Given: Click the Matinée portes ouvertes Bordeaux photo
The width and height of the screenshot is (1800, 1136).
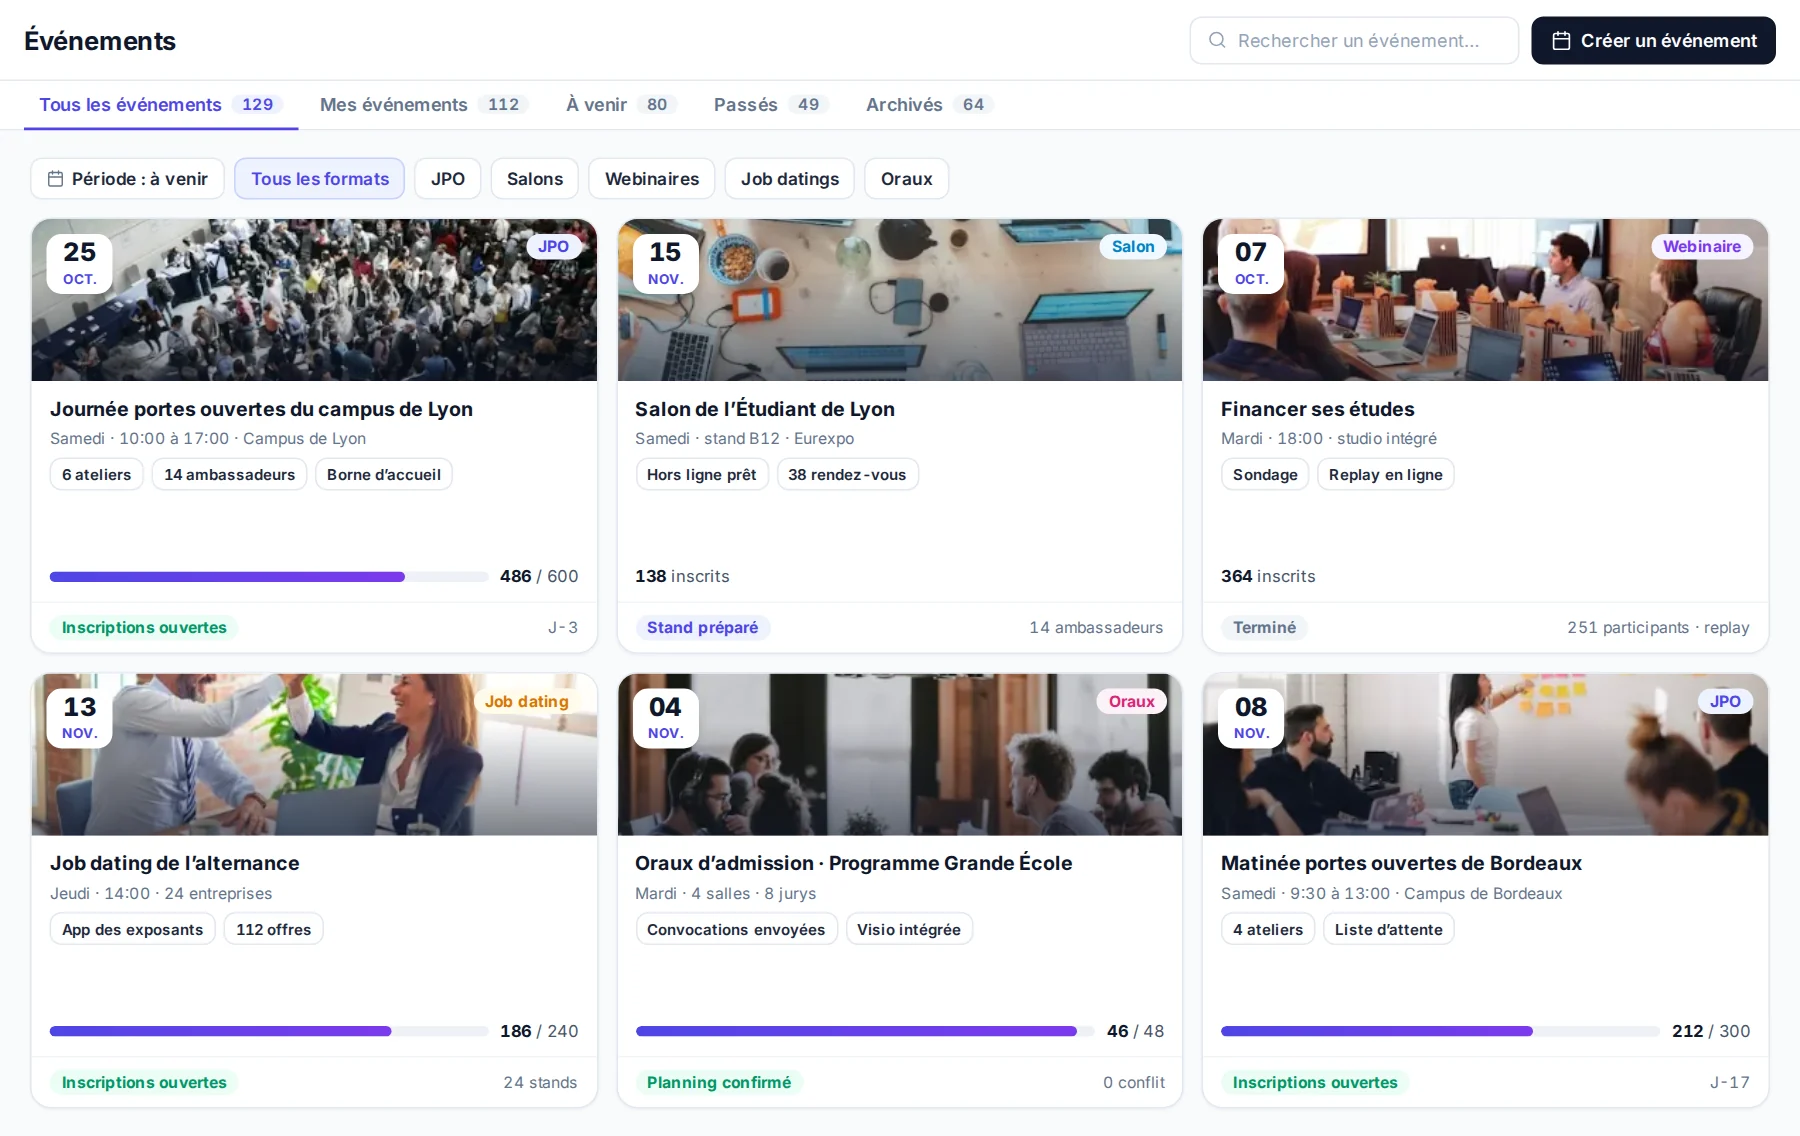Looking at the screenshot, I should [x=1485, y=755].
